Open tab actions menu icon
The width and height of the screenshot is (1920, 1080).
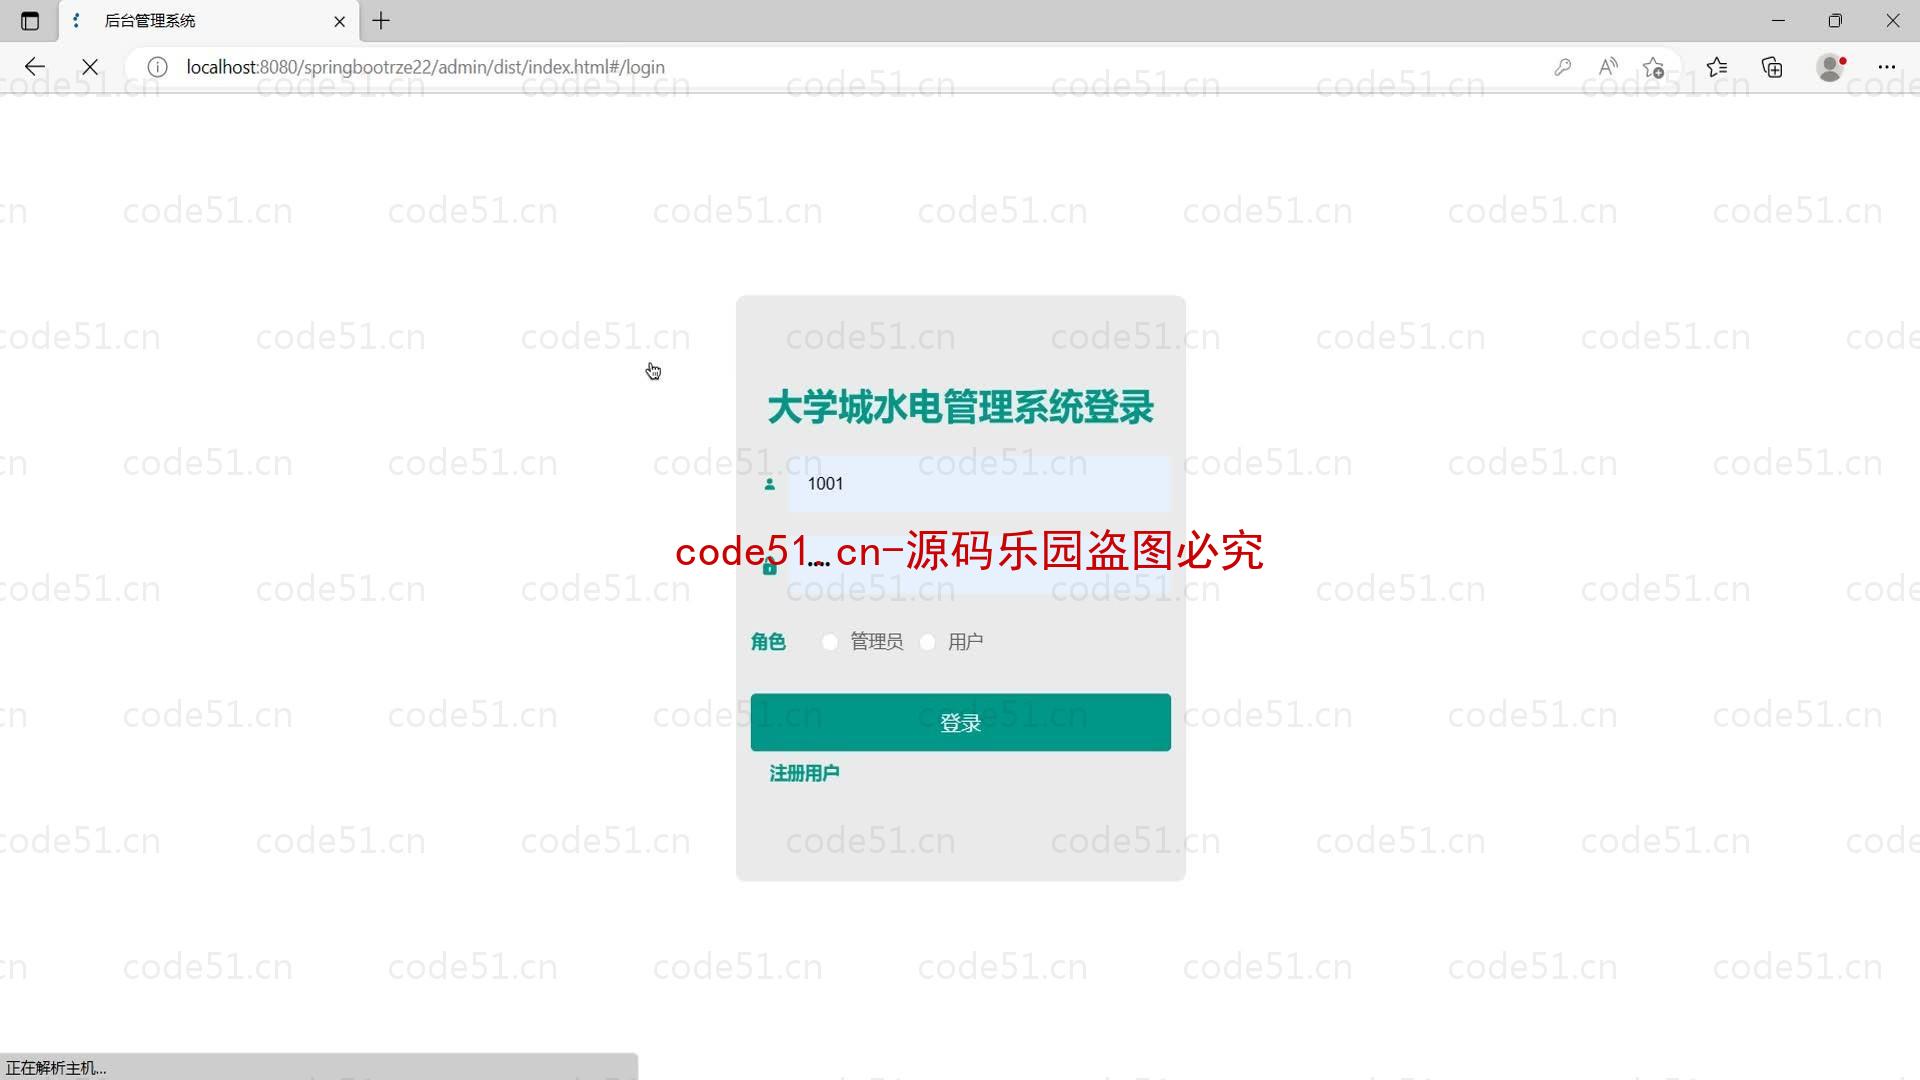tap(30, 21)
